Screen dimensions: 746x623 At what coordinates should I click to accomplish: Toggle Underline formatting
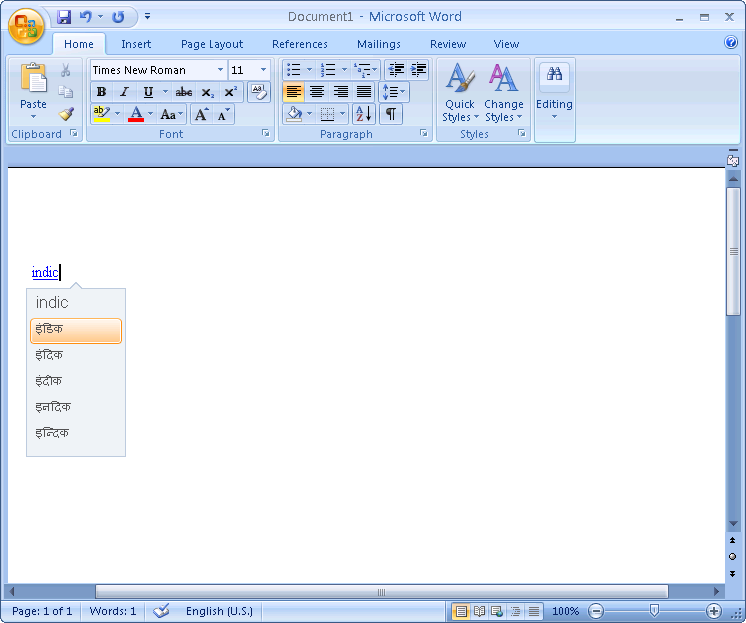click(148, 92)
